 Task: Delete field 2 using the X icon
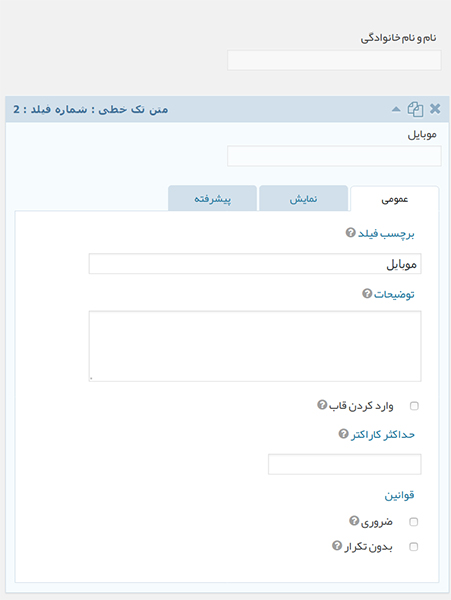coord(435,109)
